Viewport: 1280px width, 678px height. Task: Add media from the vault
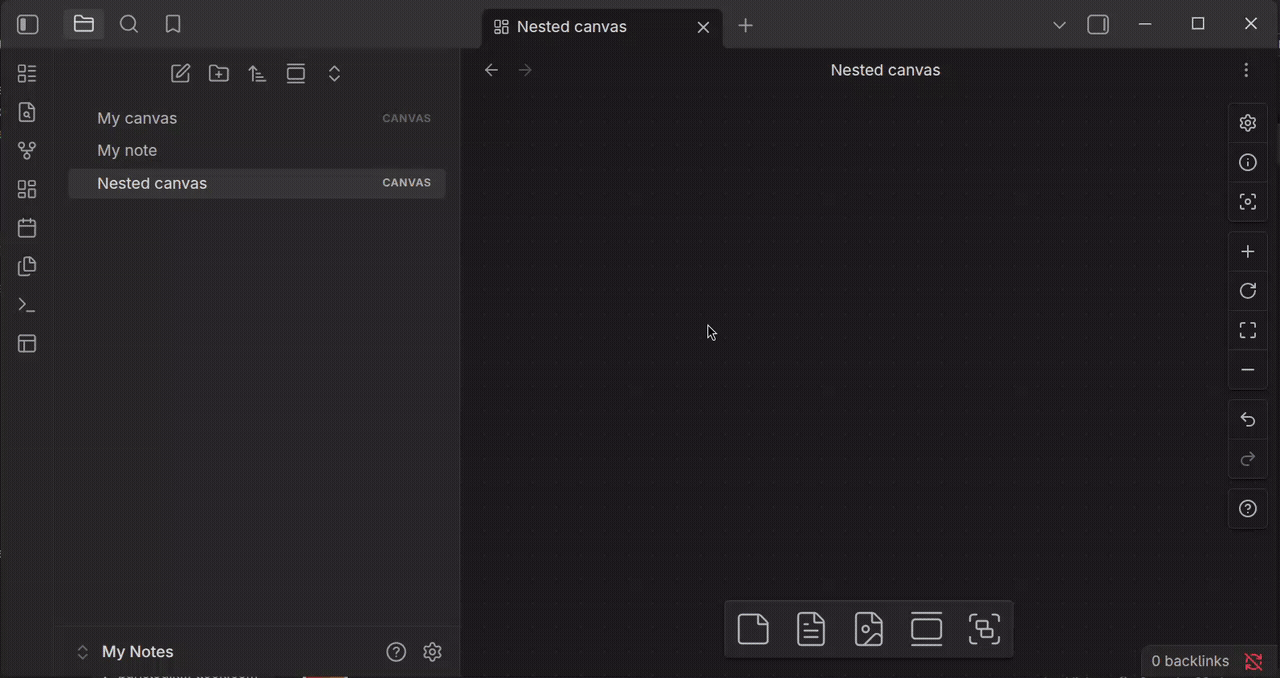coord(869,629)
